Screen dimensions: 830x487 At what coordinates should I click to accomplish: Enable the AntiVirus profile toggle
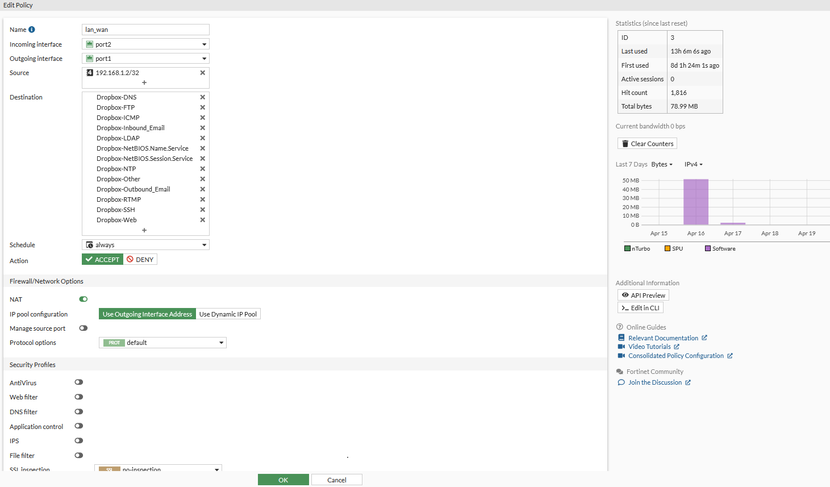click(x=79, y=382)
